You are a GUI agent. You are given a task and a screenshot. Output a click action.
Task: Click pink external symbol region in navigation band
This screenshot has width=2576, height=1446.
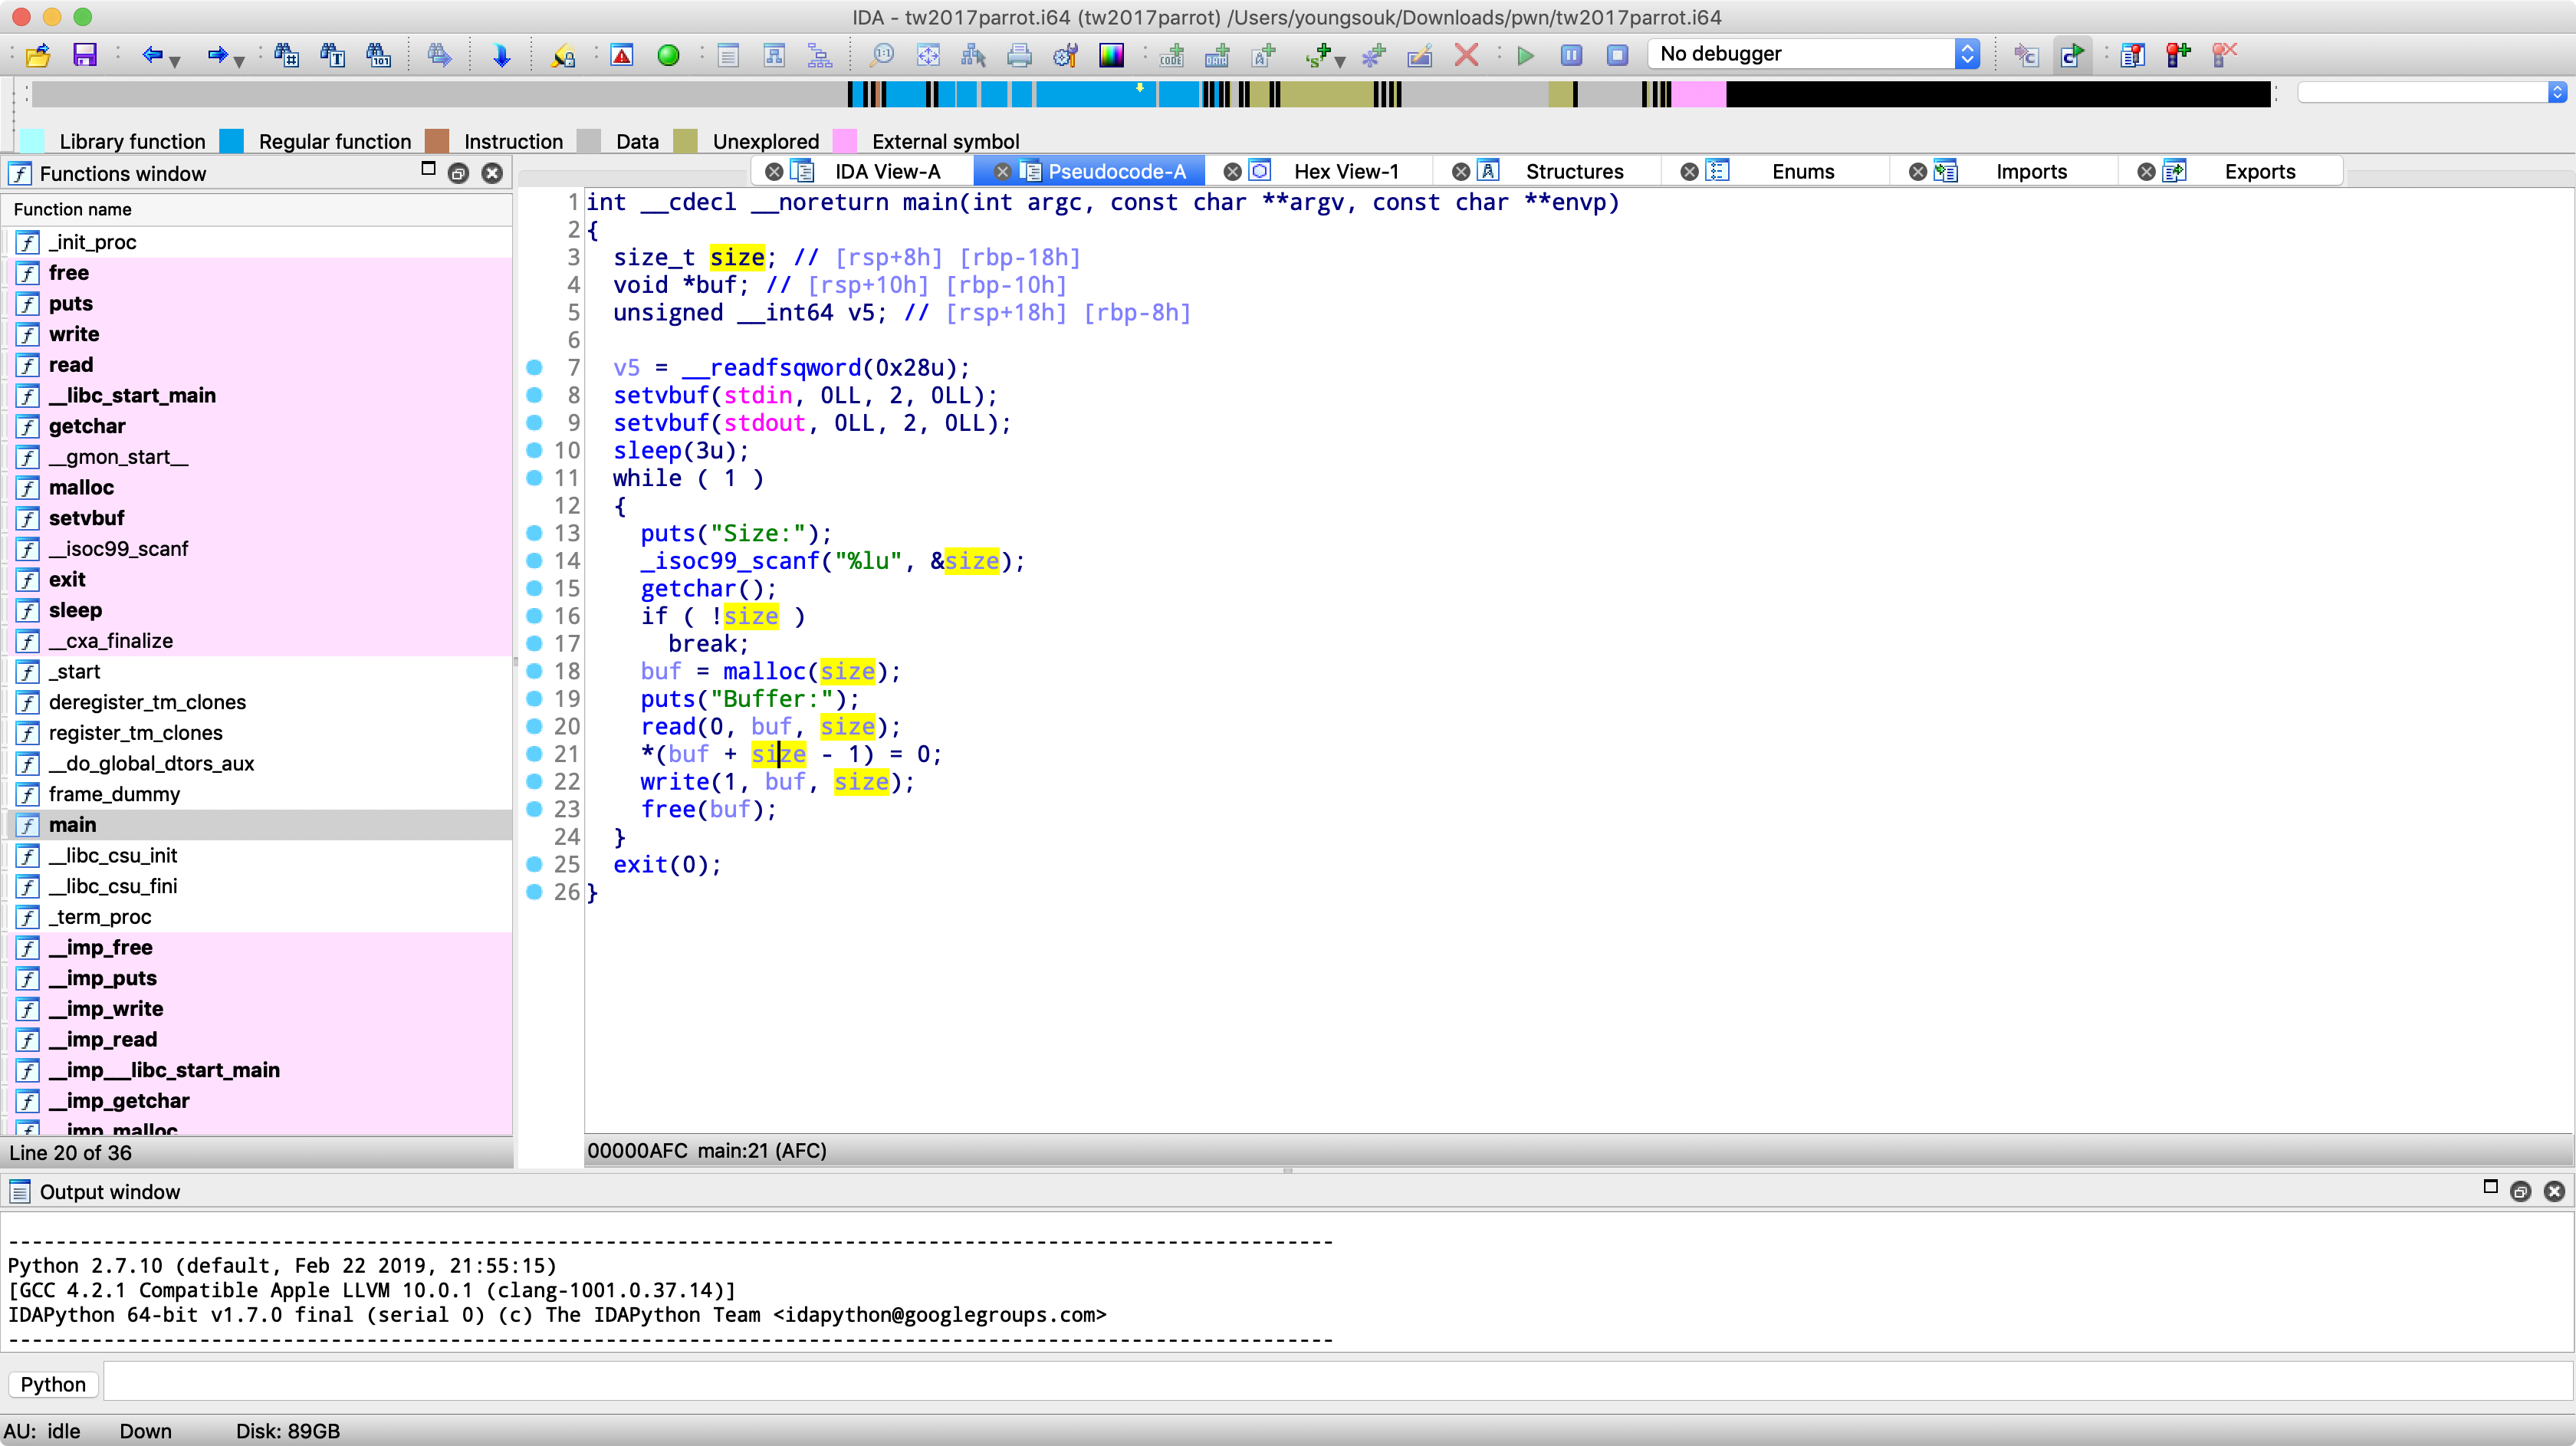pos(1698,94)
